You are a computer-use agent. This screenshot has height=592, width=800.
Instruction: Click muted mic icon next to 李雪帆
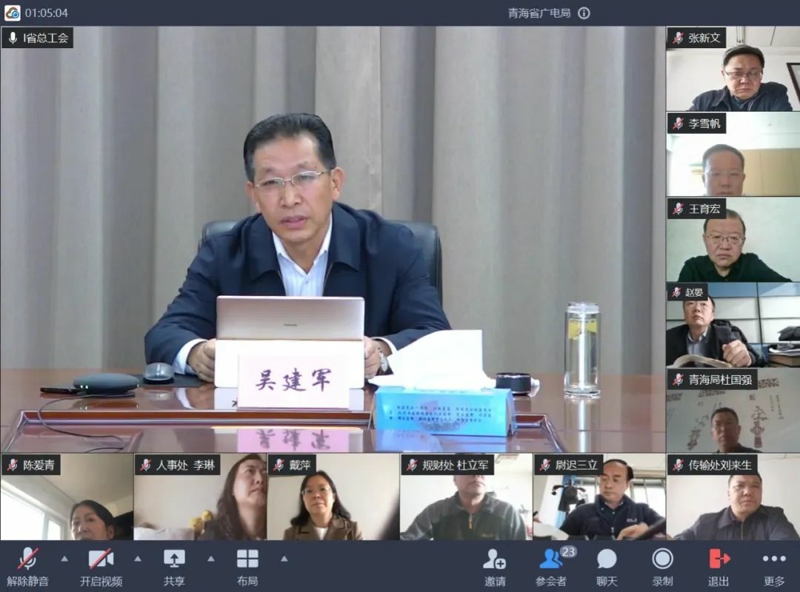click(x=678, y=124)
